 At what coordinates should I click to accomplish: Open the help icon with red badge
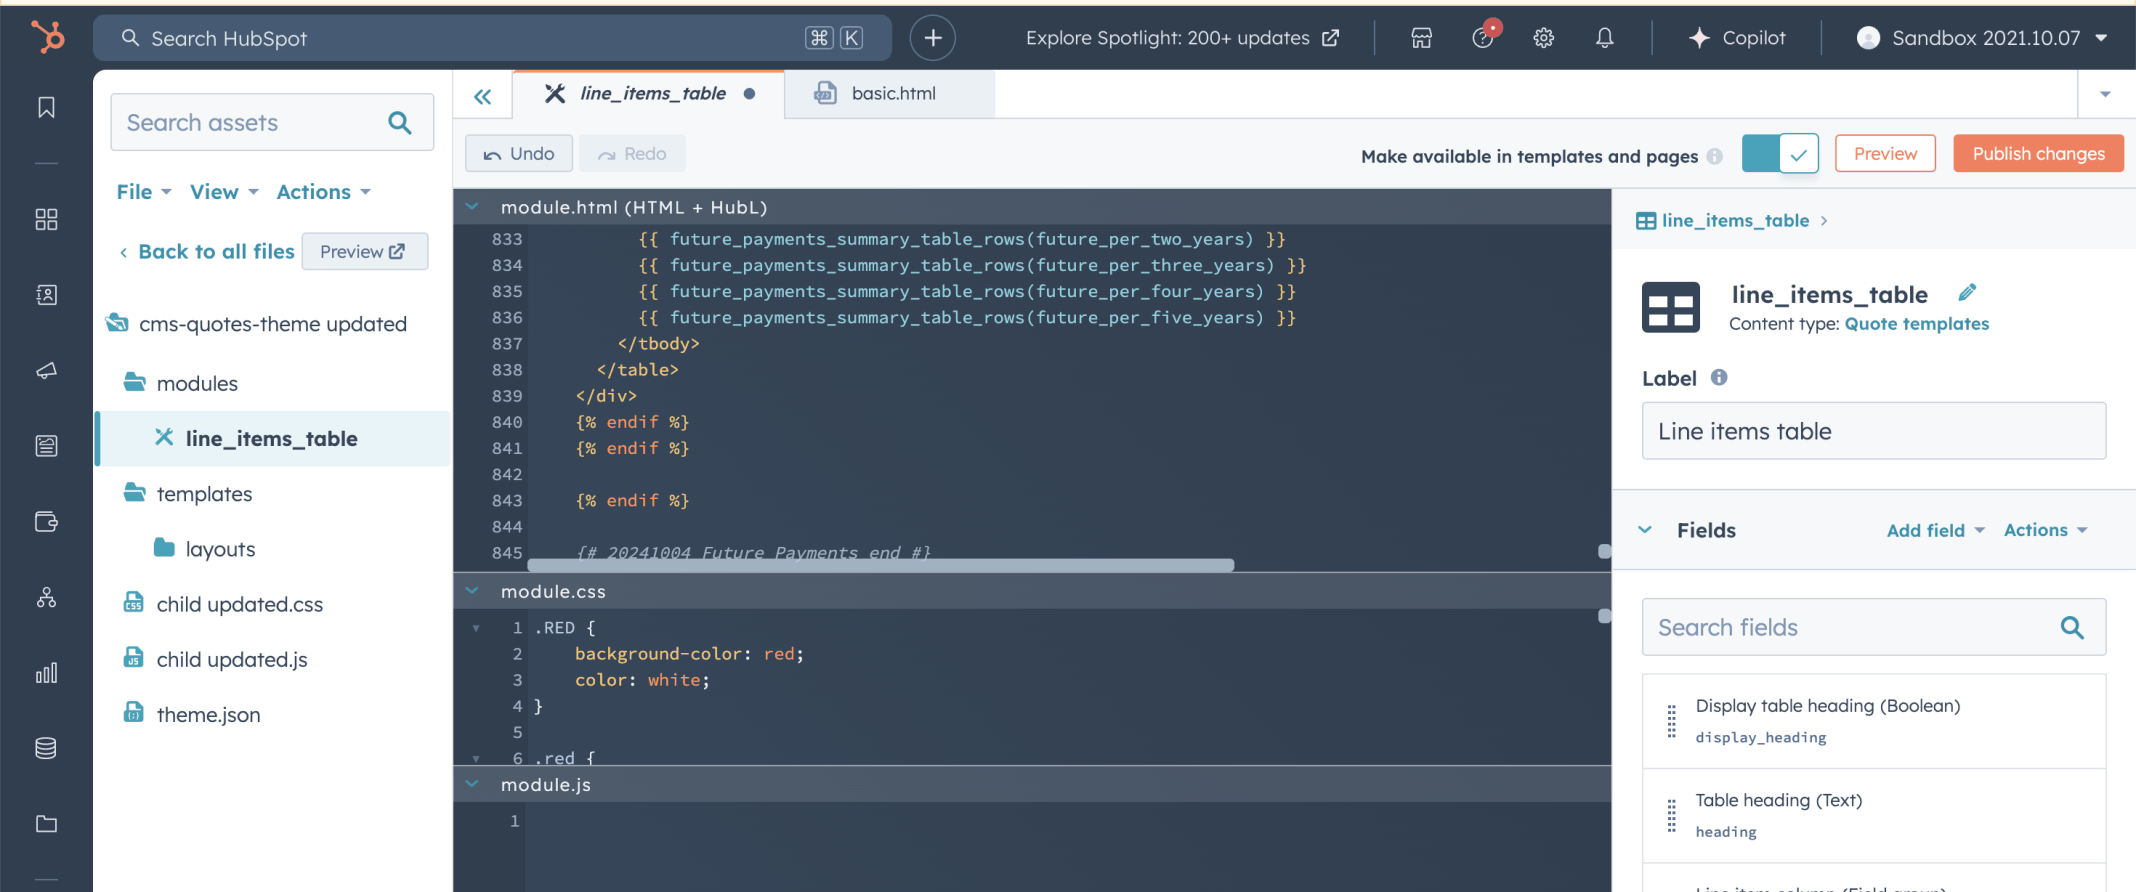tap(1483, 38)
